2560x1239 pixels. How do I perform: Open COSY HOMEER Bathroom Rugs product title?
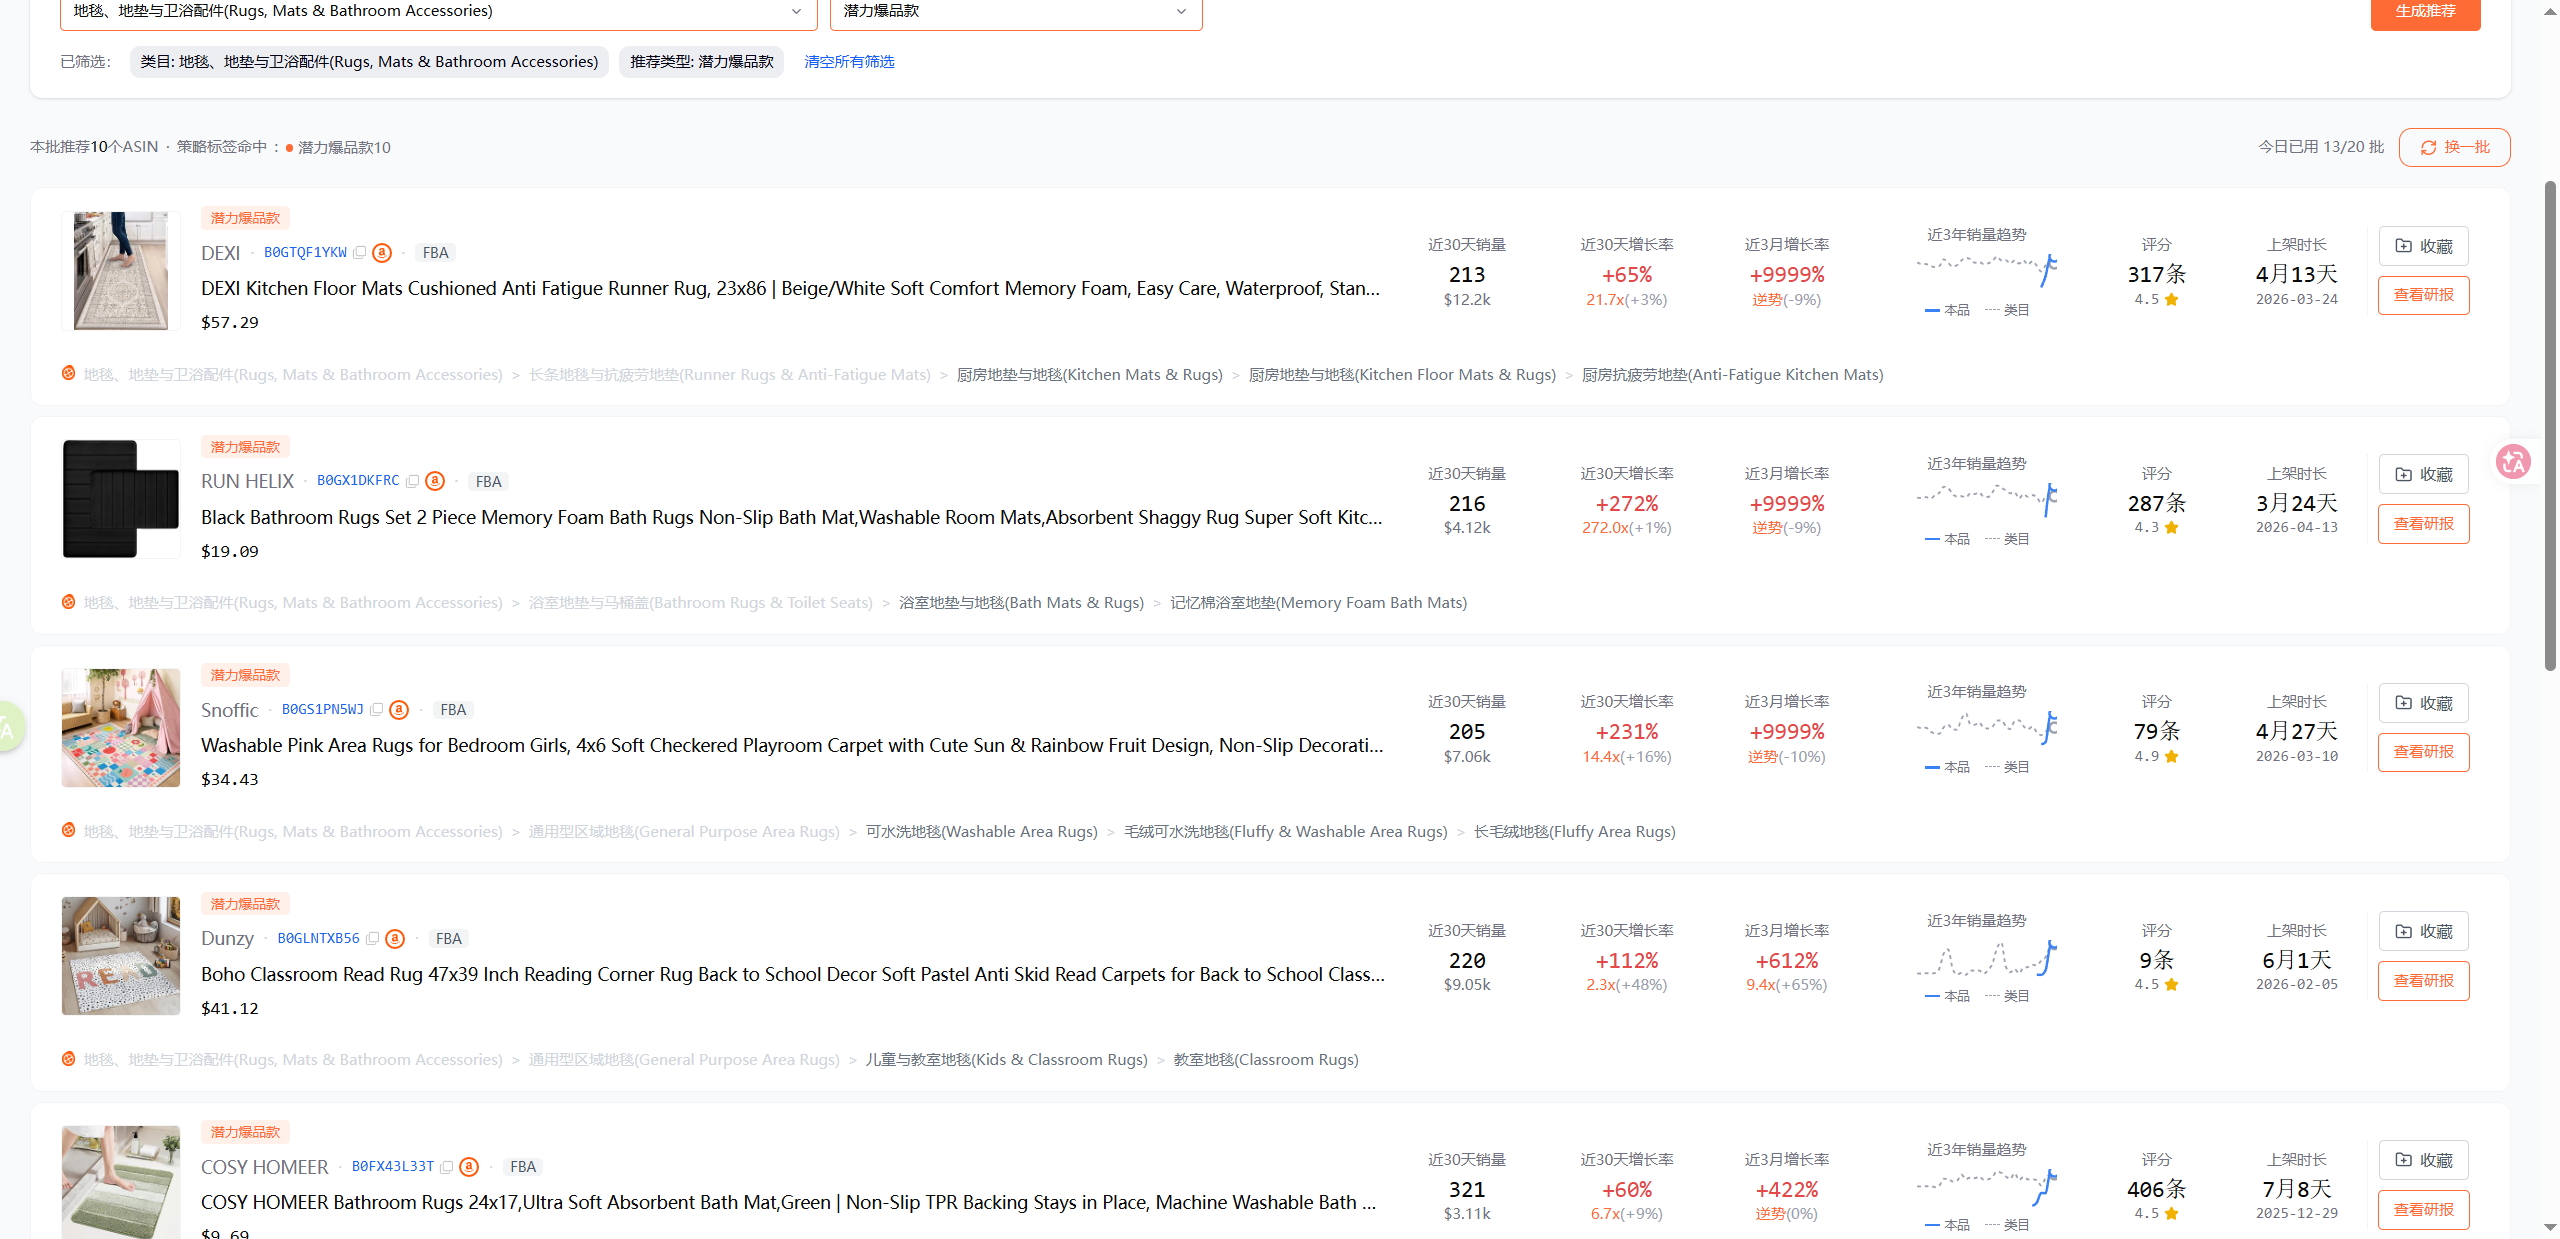point(789,1203)
